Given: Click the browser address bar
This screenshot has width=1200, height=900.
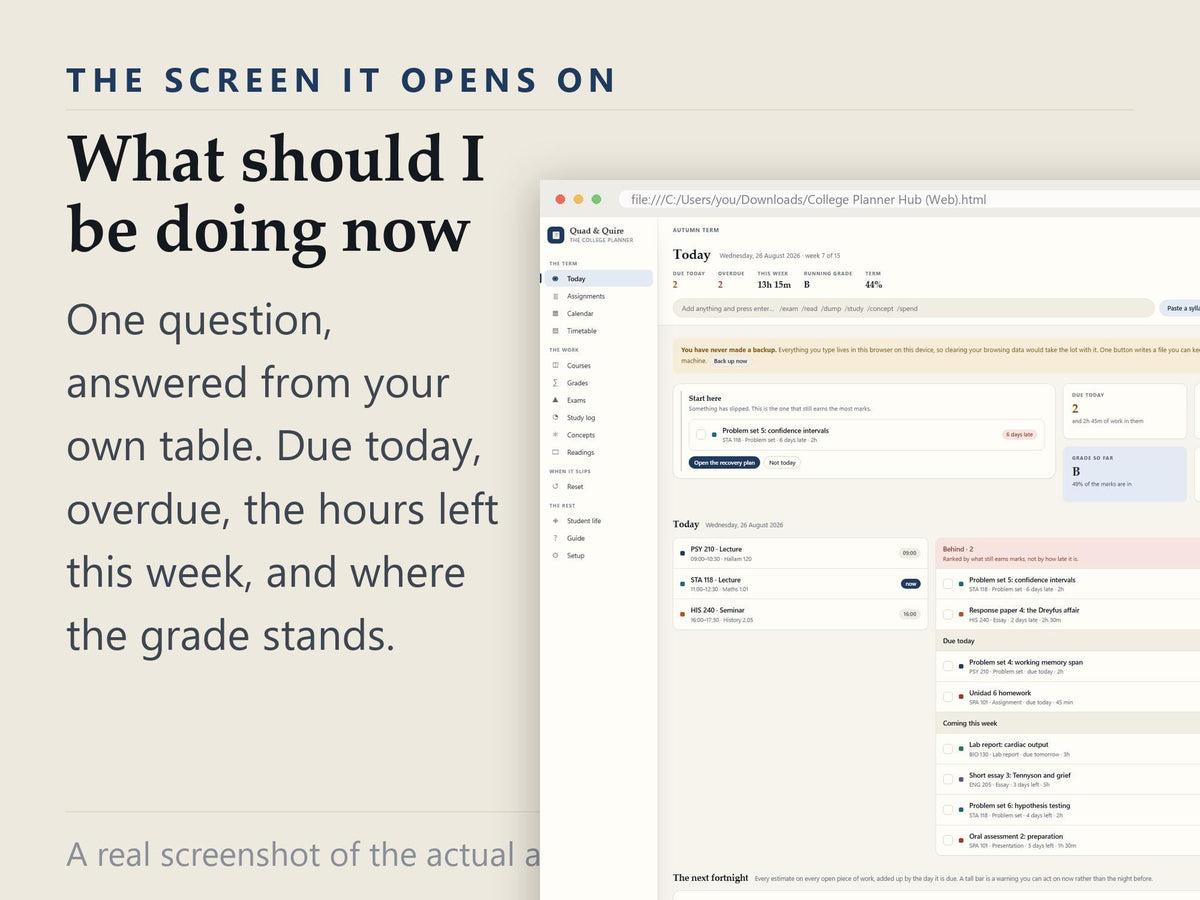Looking at the screenshot, I should click(909, 199).
